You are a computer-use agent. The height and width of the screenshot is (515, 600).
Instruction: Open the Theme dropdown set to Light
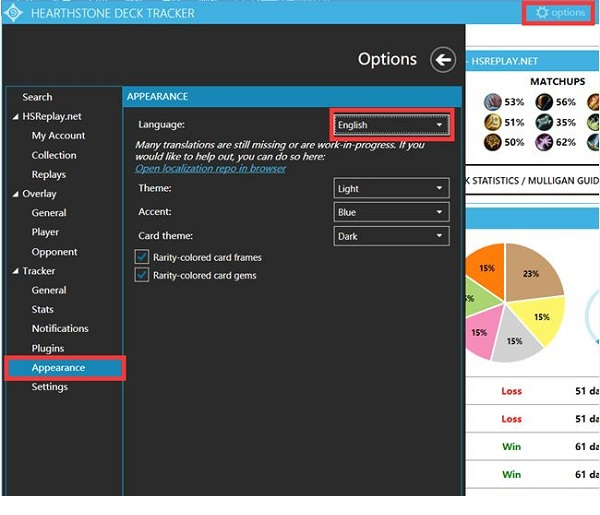click(x=391, y=188)
